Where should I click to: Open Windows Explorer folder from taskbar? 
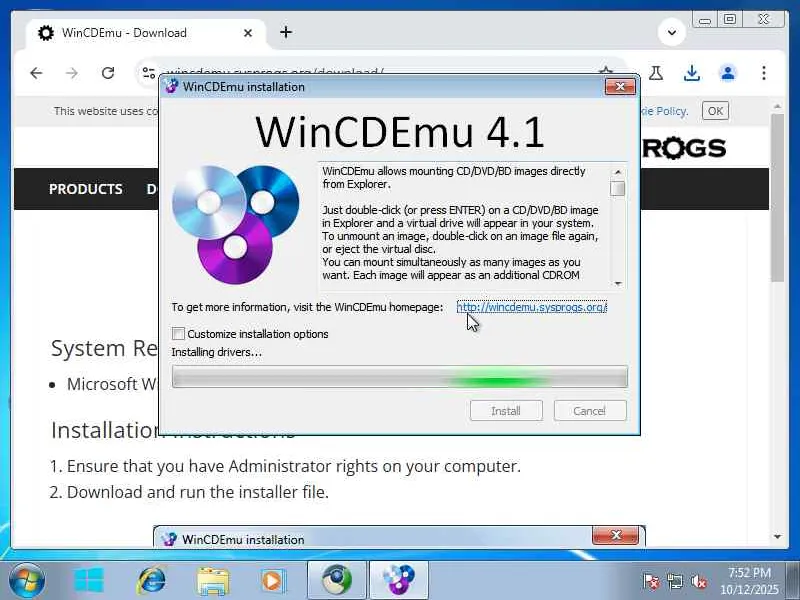(213, 581)
